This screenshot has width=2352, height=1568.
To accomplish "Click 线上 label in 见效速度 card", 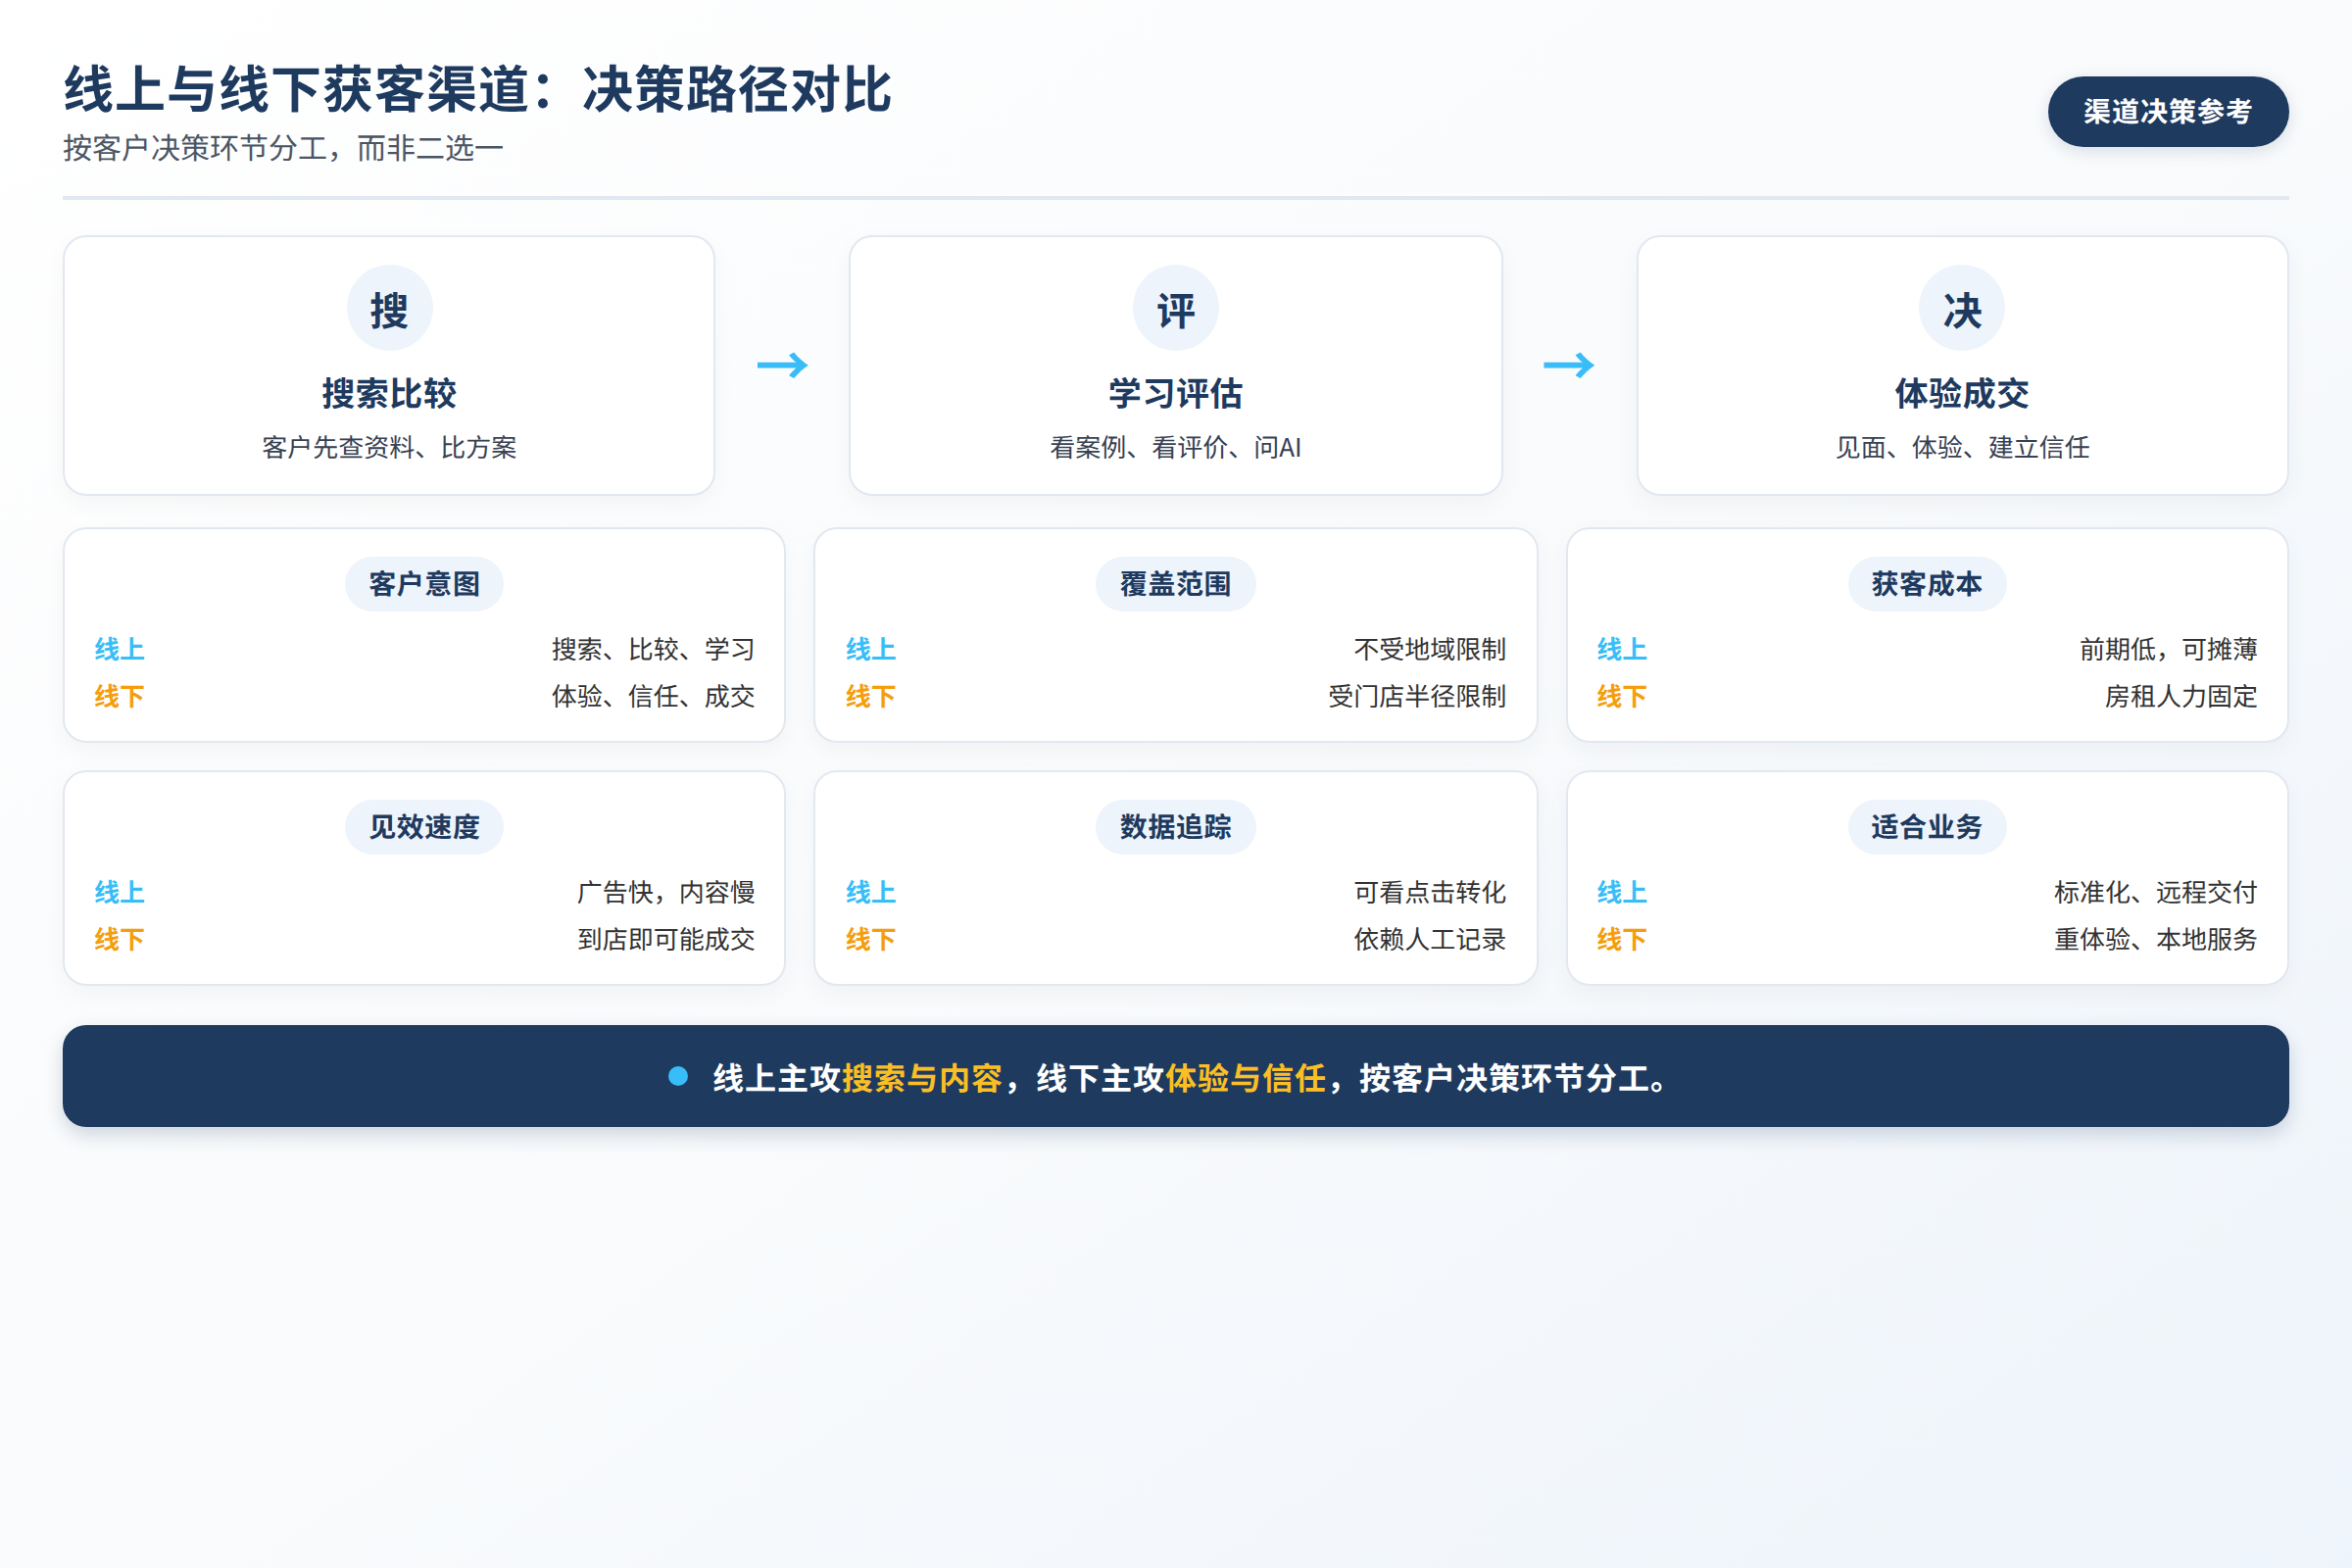I will (x=119, y=892).
